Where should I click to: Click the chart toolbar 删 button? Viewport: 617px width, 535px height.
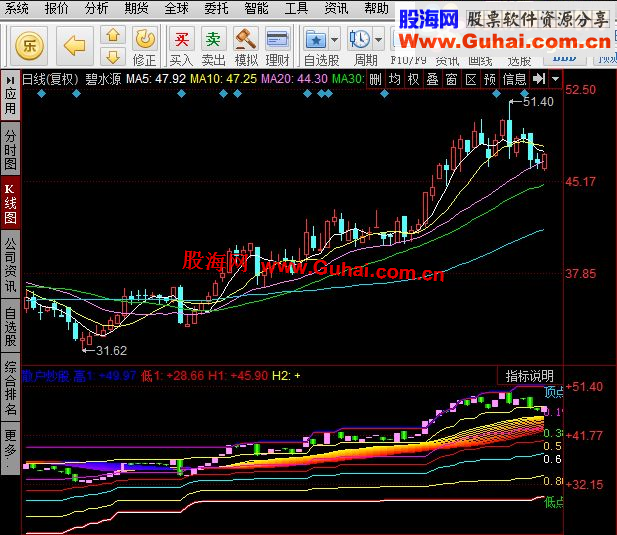tap(375, 79)
